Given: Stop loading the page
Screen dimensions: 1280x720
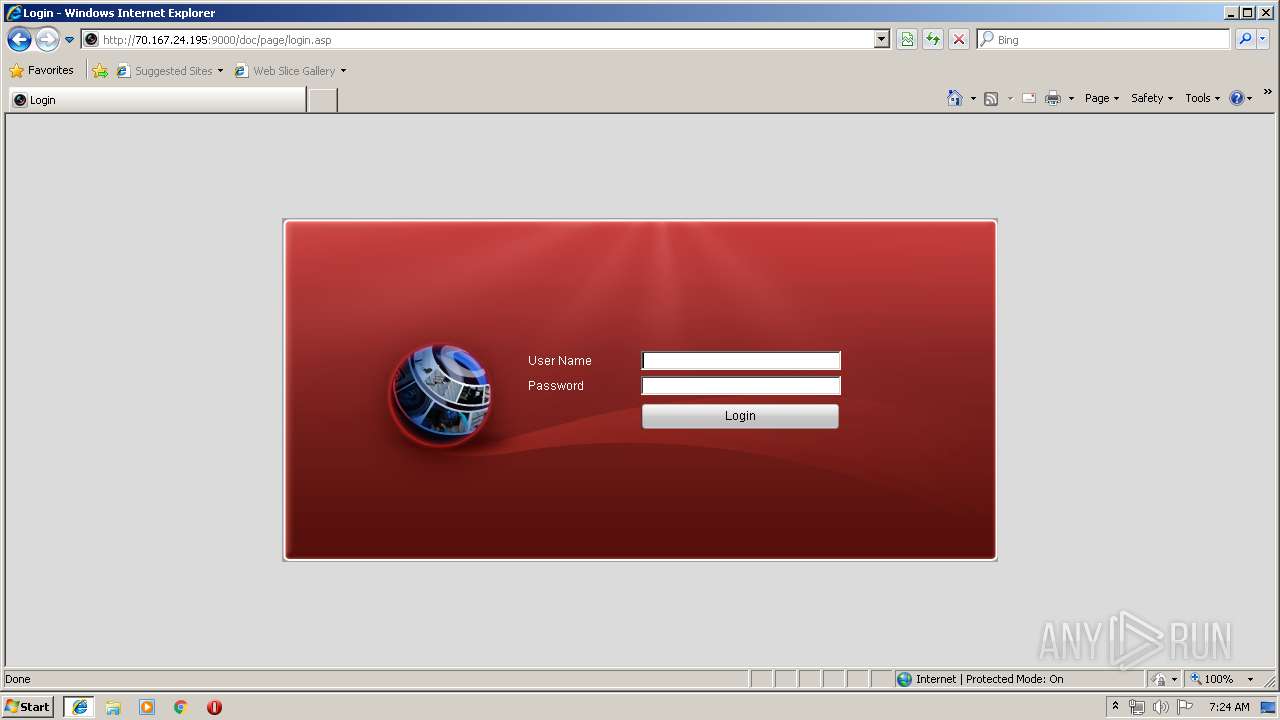Looking at the screenshot, I should point(959,40).
